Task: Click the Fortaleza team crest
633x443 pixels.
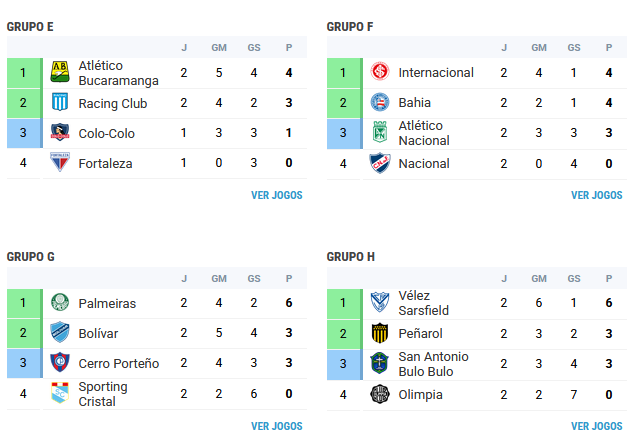Action: (x=60, y=162)
